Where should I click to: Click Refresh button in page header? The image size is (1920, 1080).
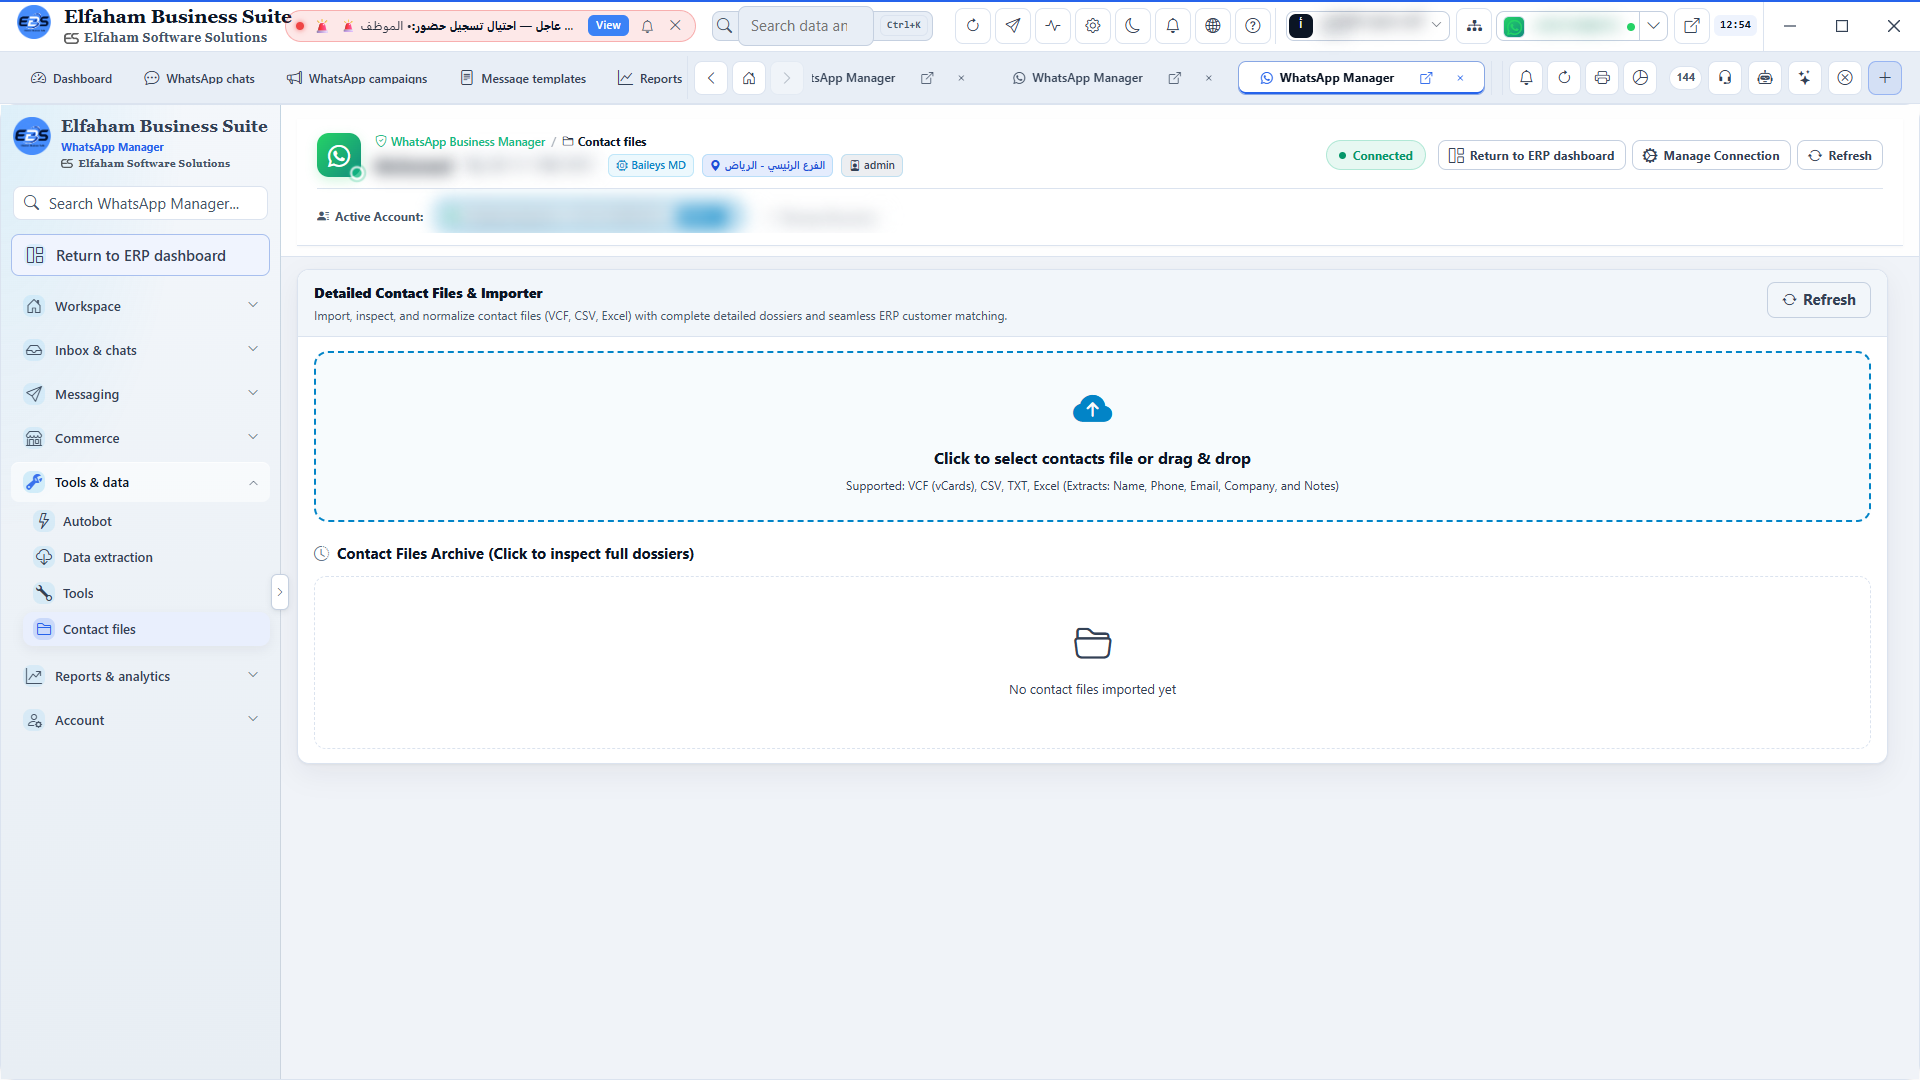(x=1840, y=155)
